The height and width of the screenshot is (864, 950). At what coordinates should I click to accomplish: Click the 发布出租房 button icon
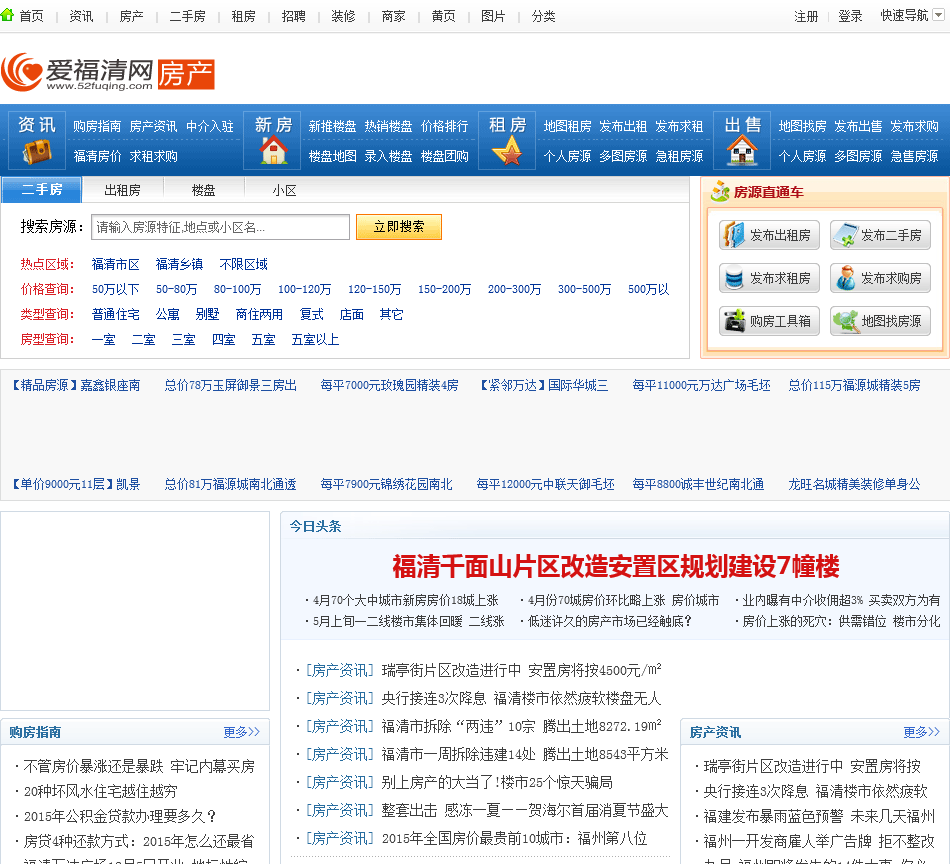pyautogui.click(x=732, y=235)
